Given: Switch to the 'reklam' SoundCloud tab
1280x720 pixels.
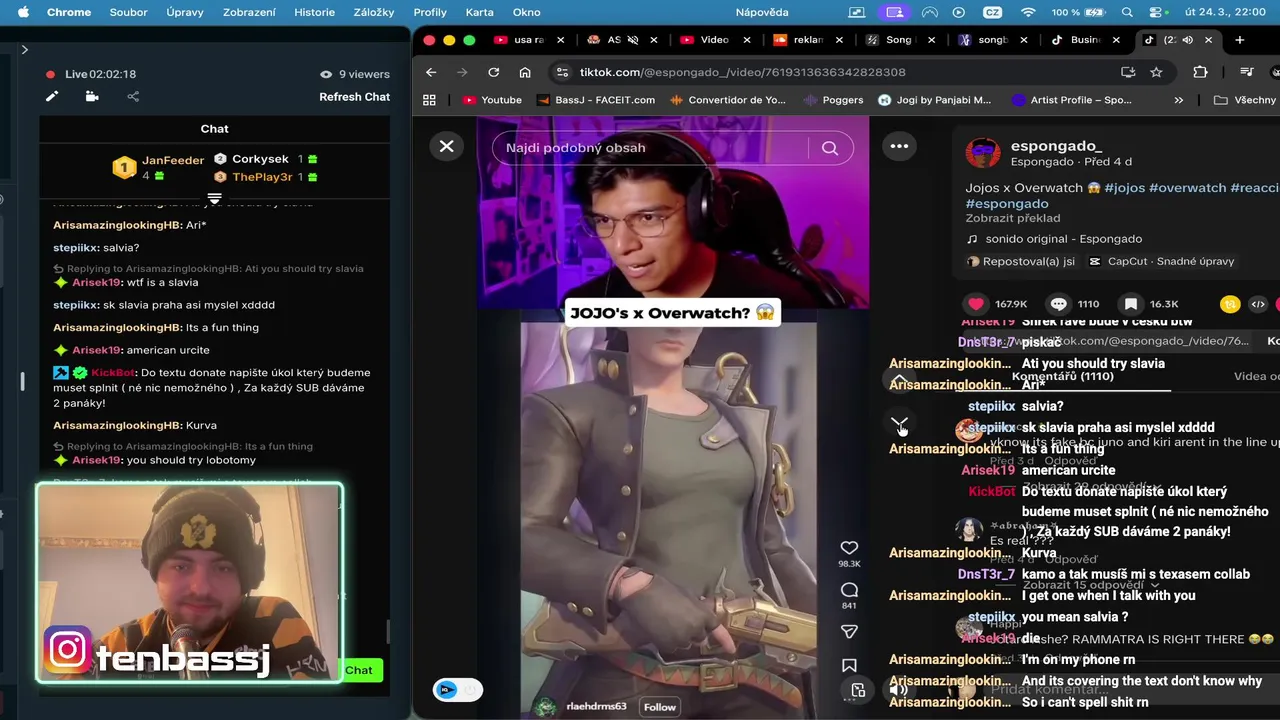Looking at the screenshot, I should point(807,40).
